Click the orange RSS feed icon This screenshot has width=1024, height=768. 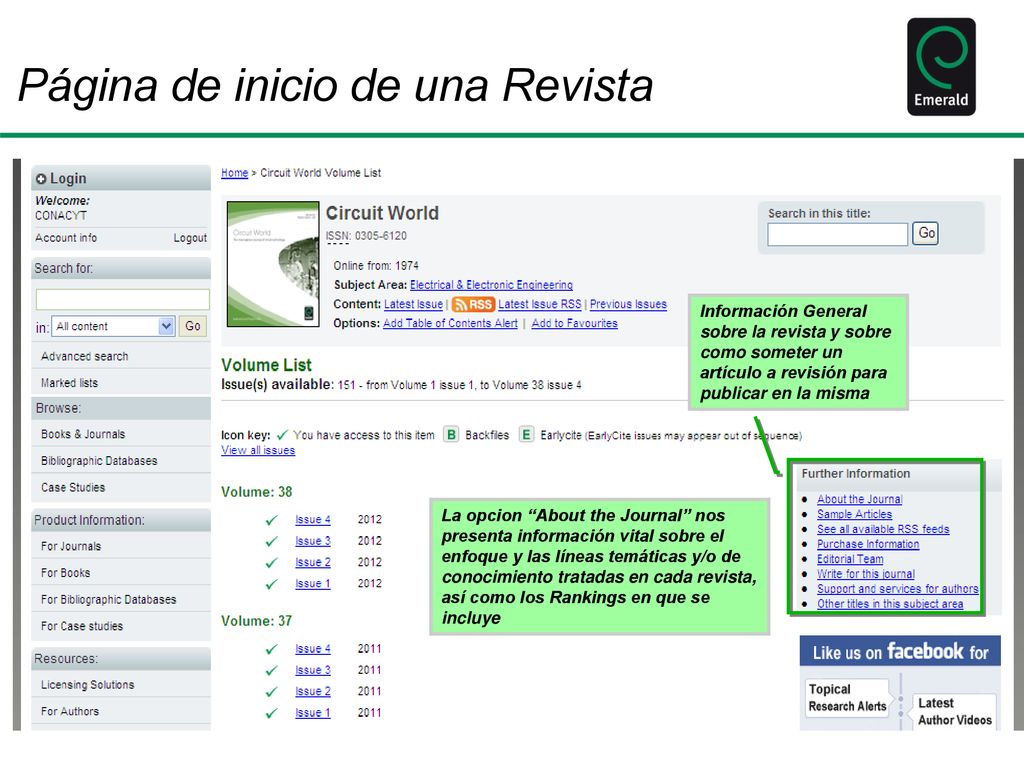(473, 304)
